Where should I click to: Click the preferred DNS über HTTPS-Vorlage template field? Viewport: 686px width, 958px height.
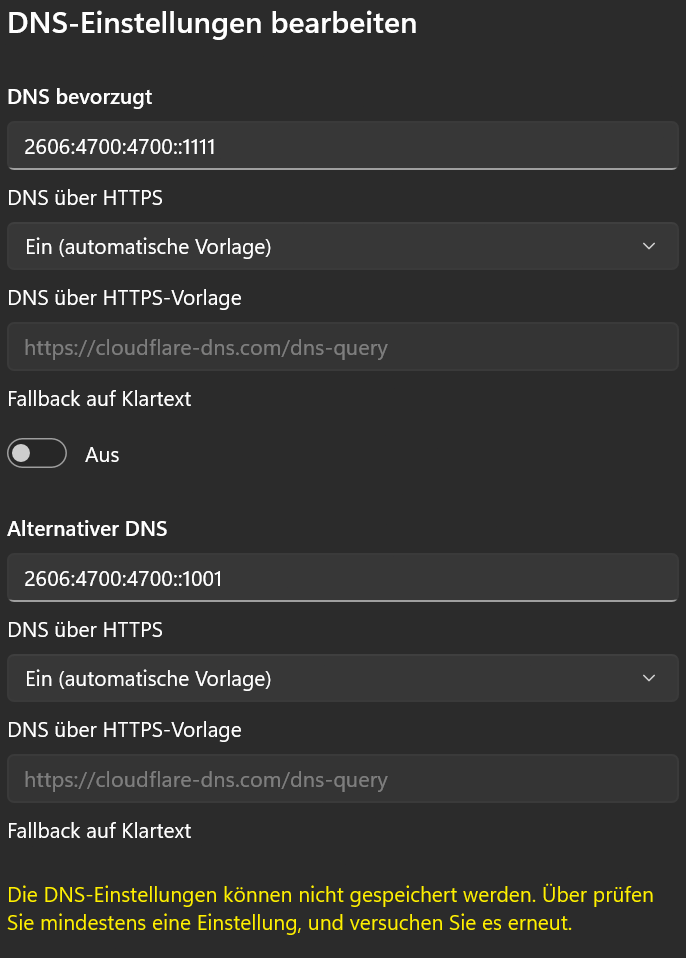(343, 347)
